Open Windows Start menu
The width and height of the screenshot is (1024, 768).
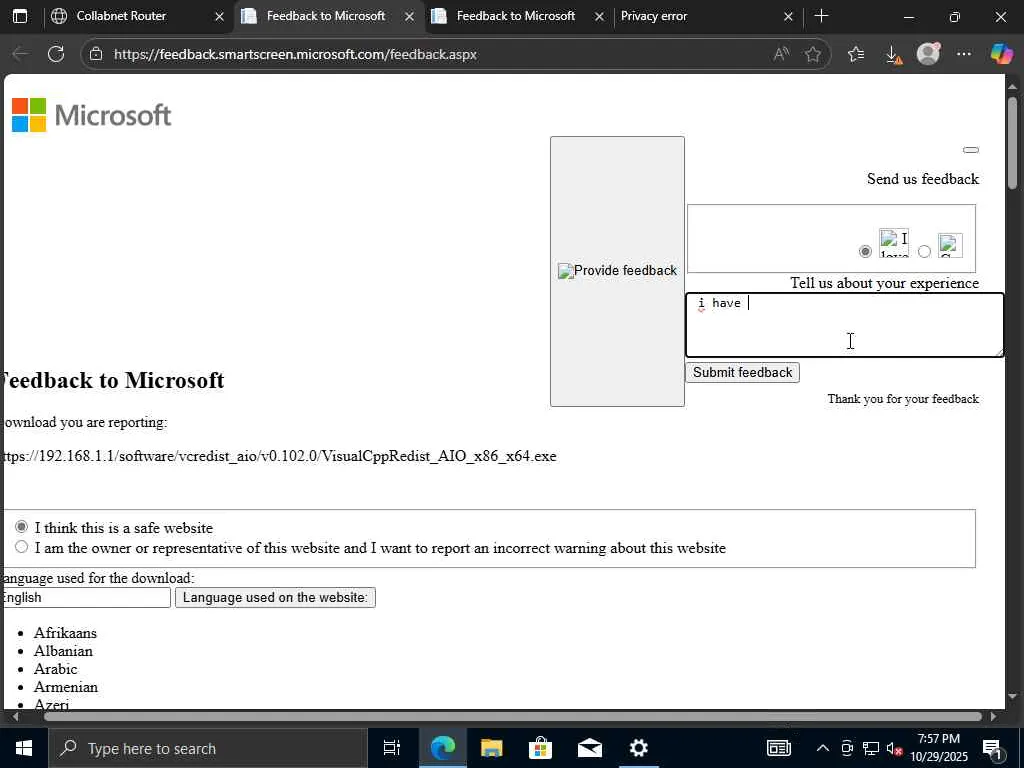[24, 748]
